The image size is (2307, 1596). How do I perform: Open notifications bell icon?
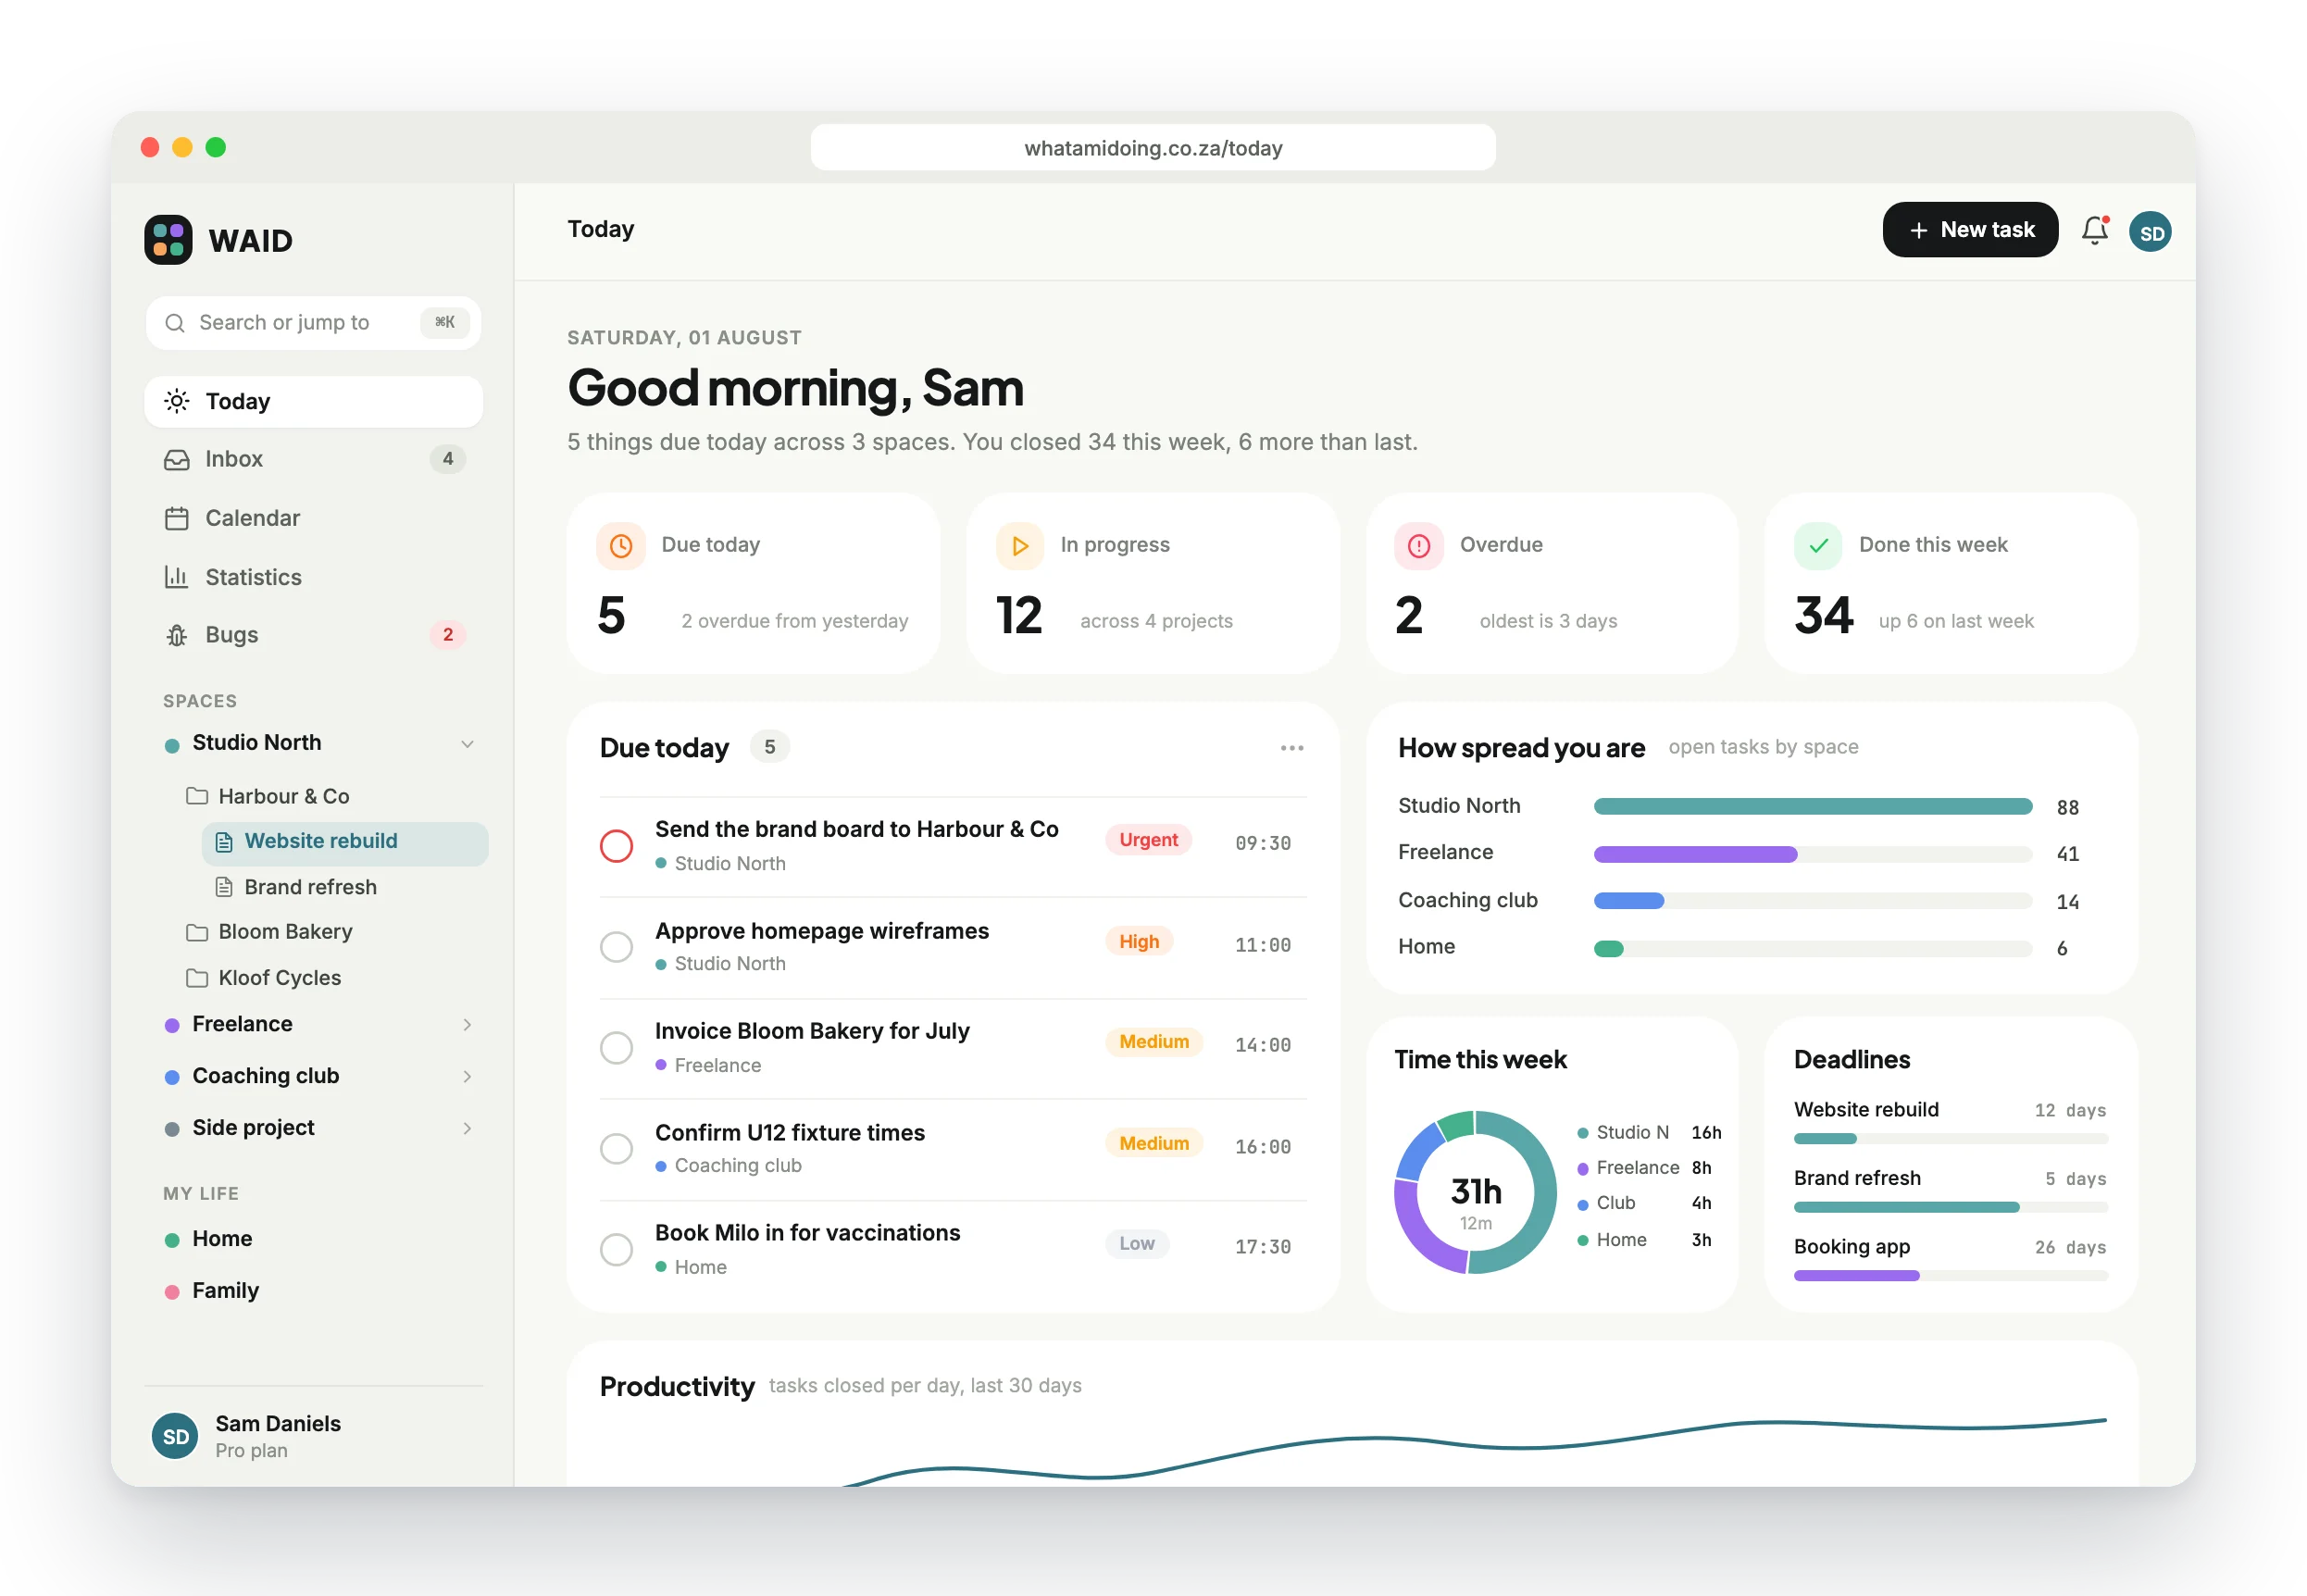(2095, 231)
